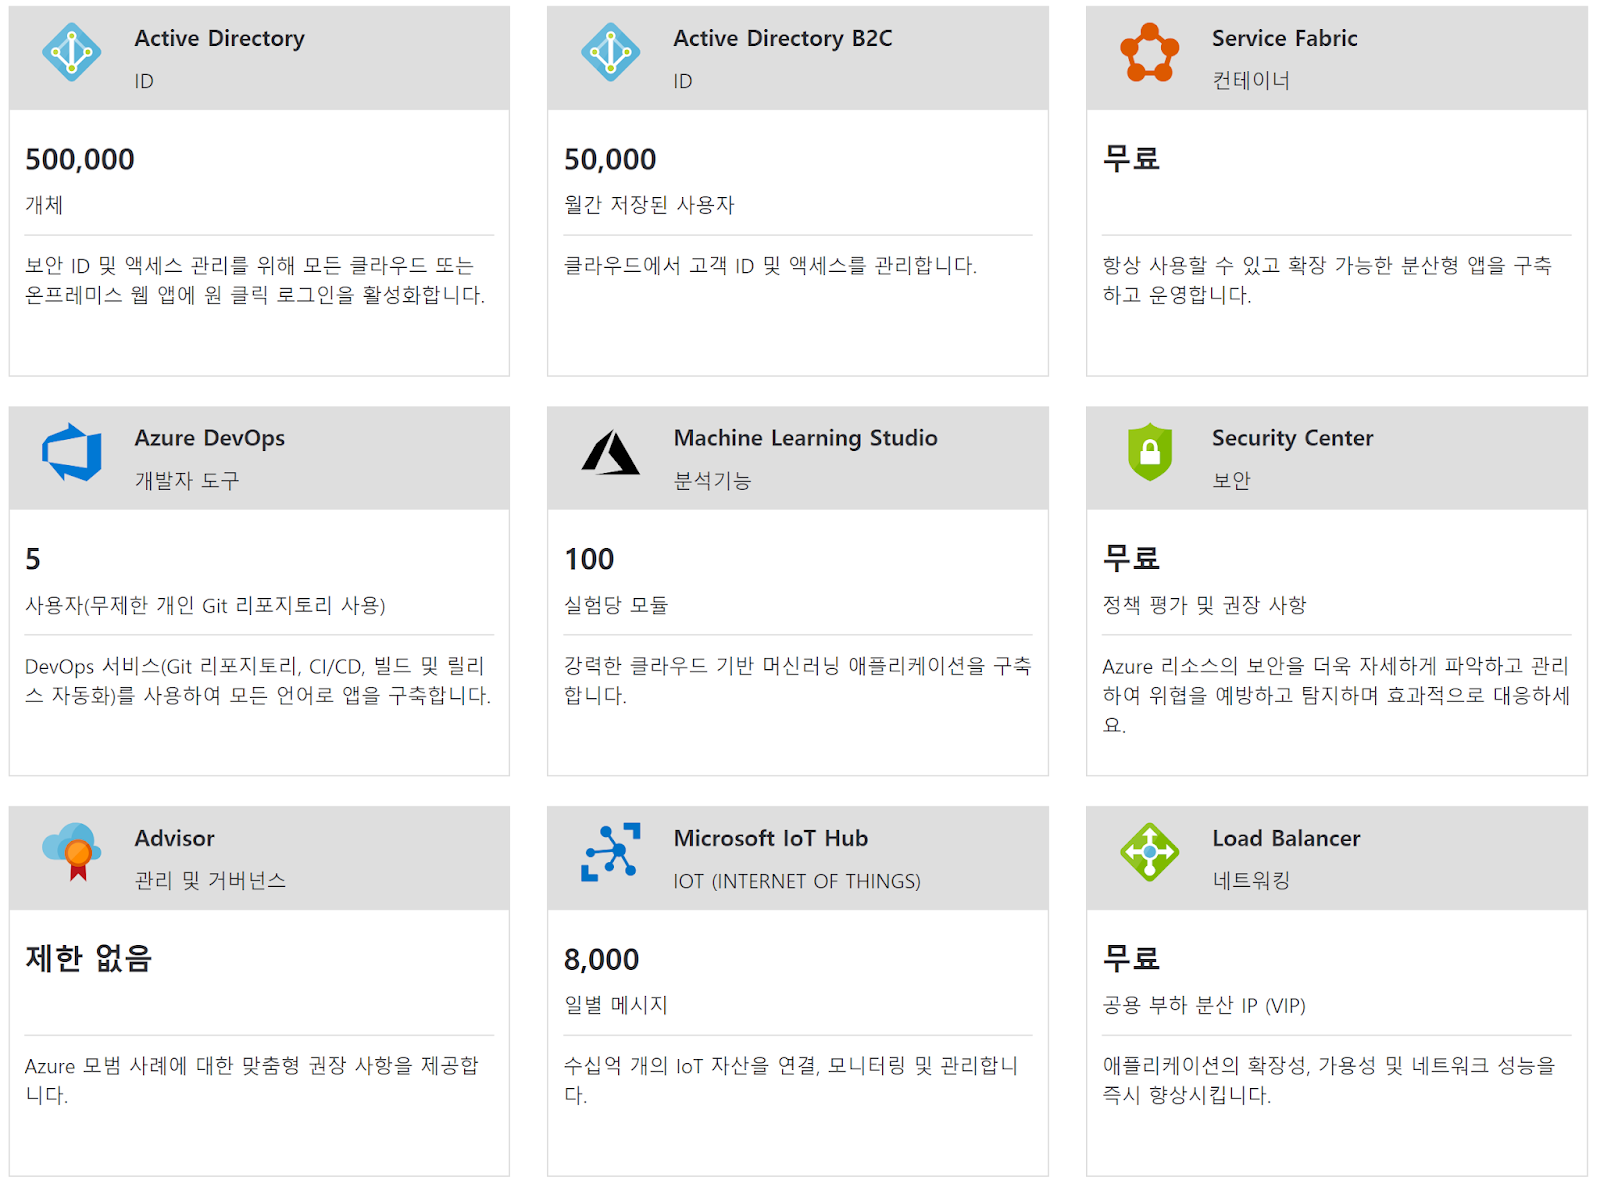
Task: Click the 일별 메시지 label
Action: (x=616, y=1005)
